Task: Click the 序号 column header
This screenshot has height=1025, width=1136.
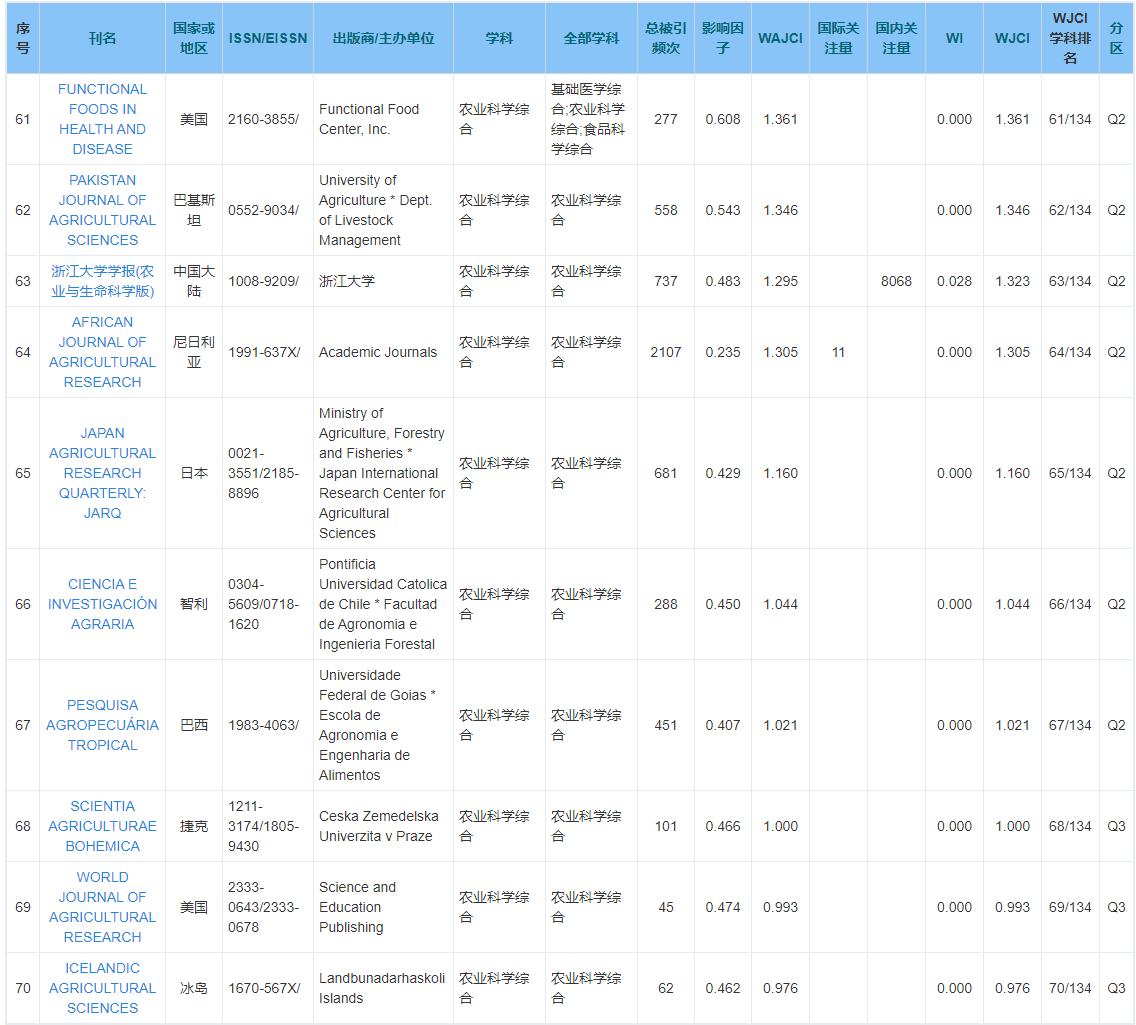Action: click(23, 38)
